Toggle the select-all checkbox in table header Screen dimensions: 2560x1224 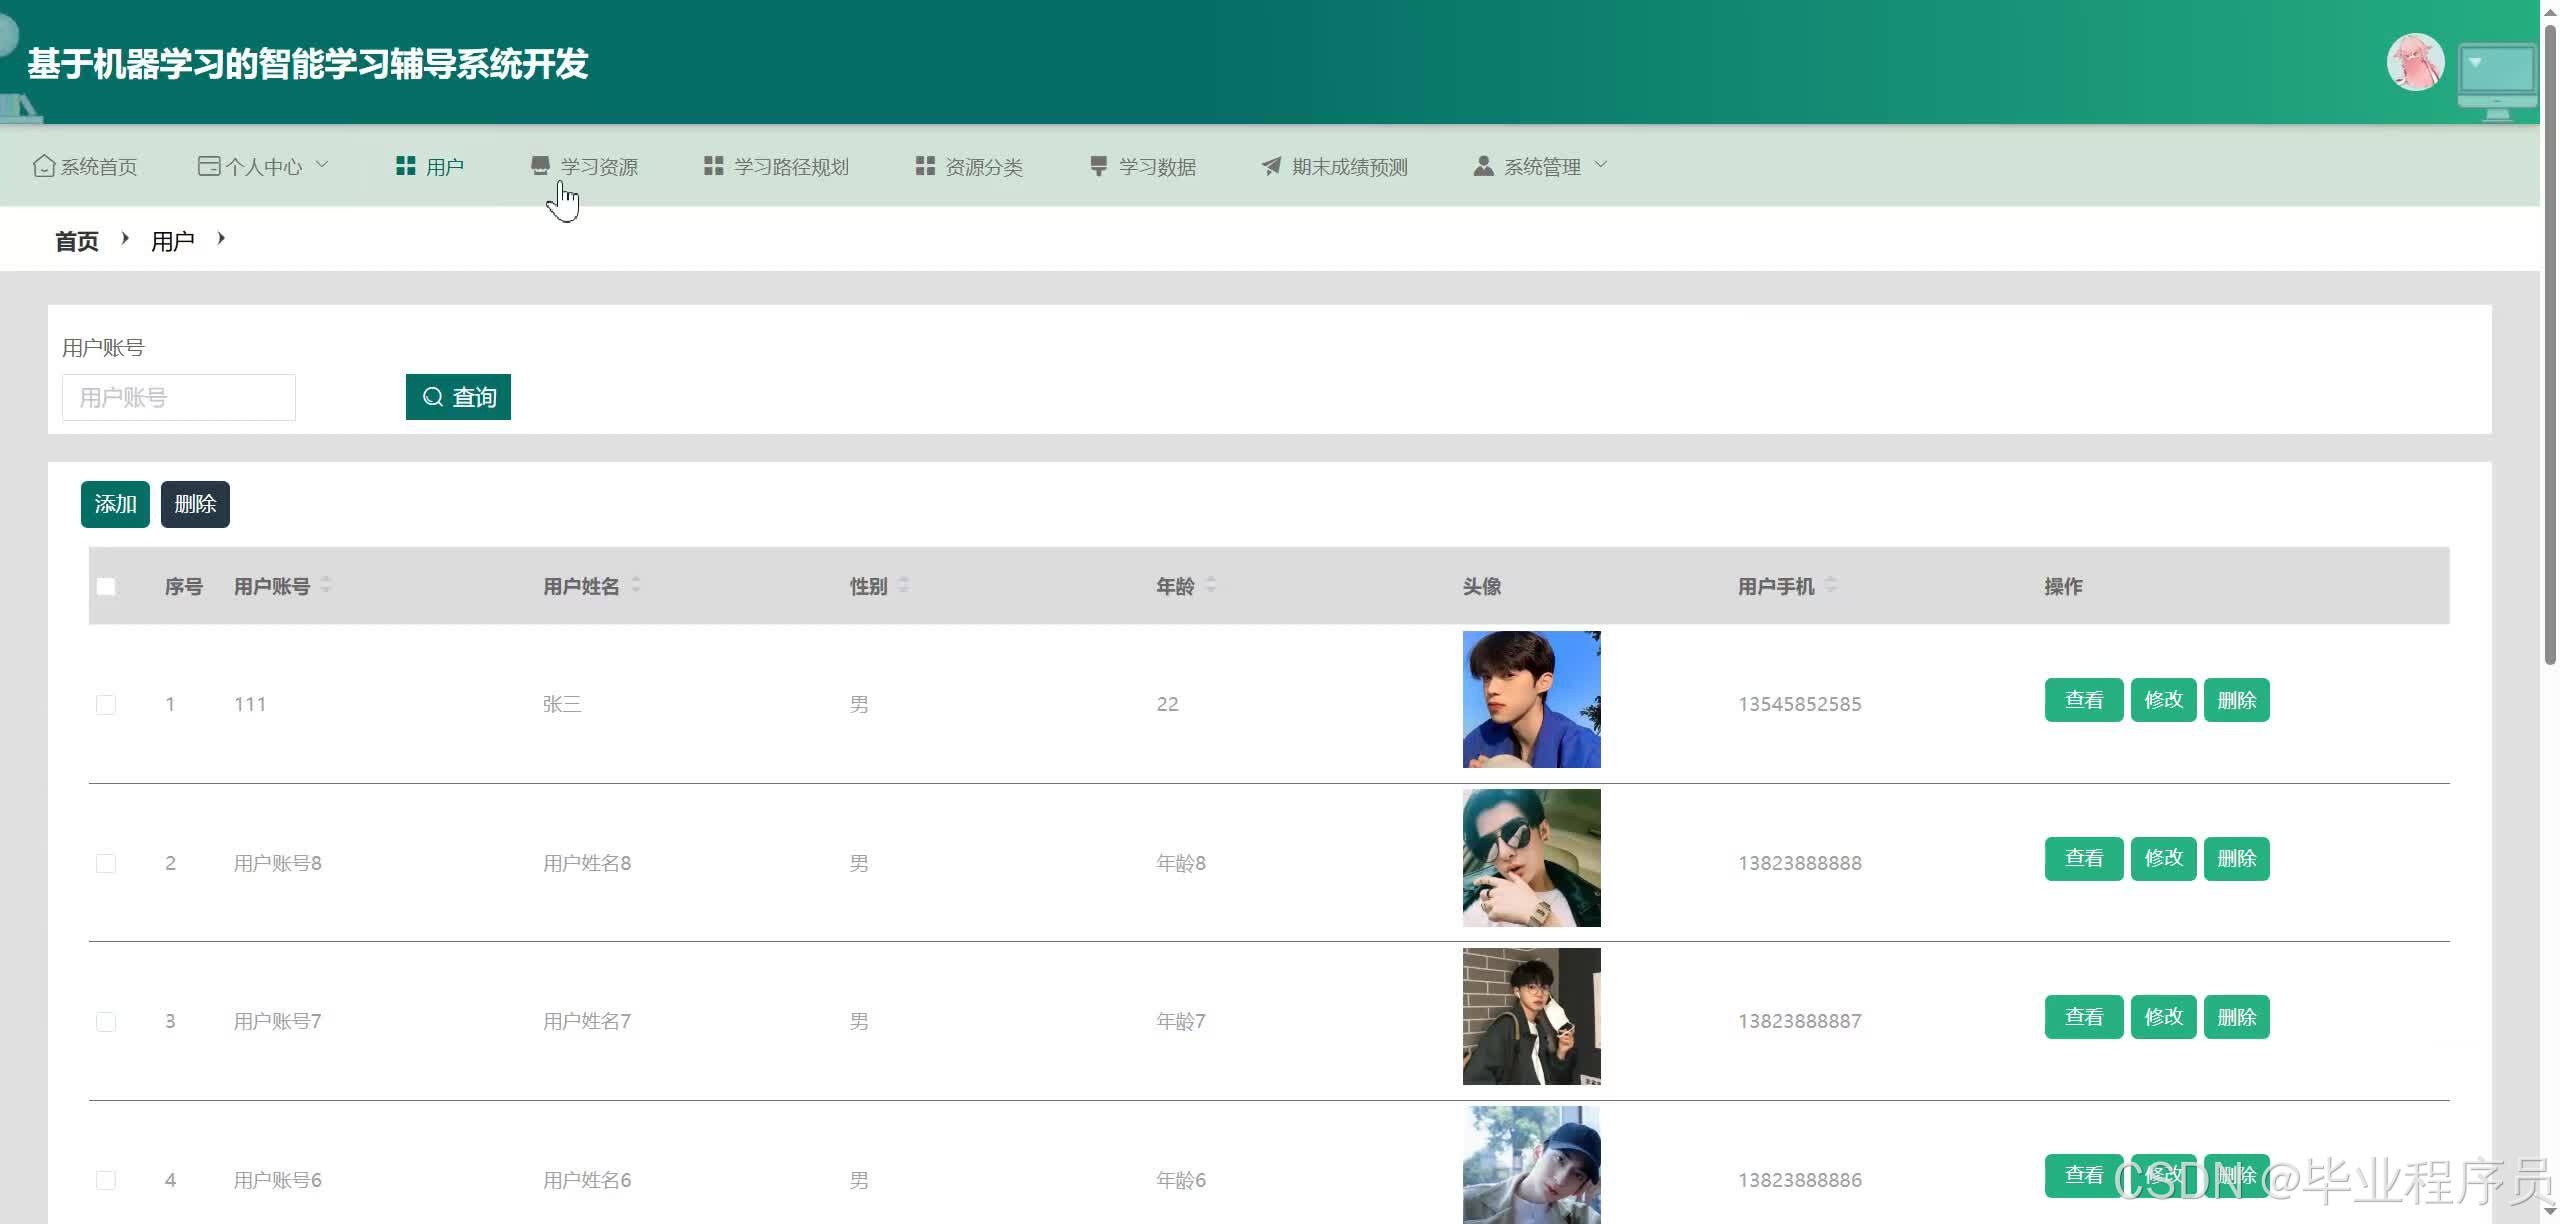click(106, 586)
